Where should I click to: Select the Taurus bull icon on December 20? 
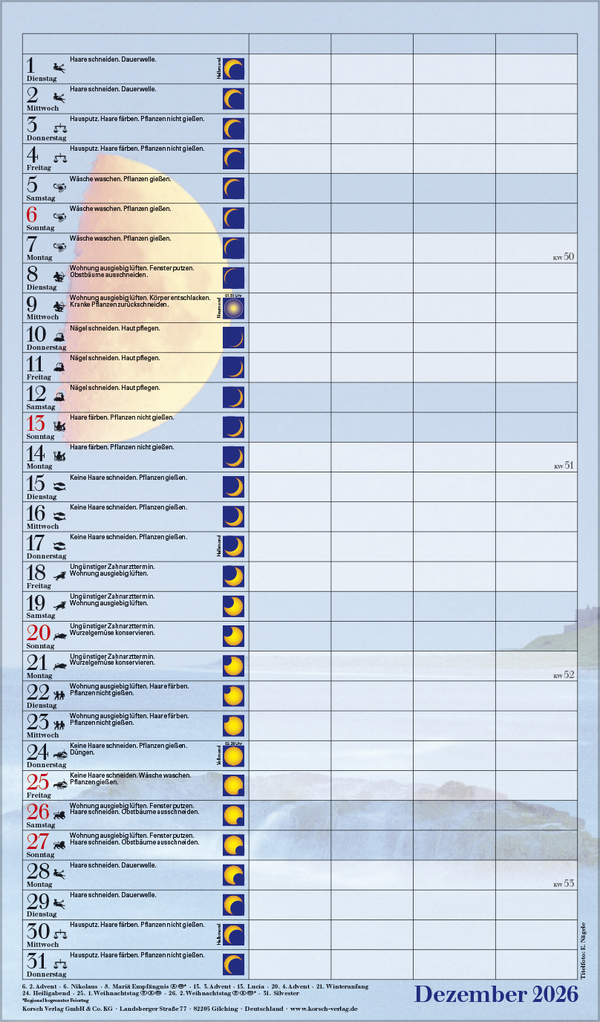61,635
